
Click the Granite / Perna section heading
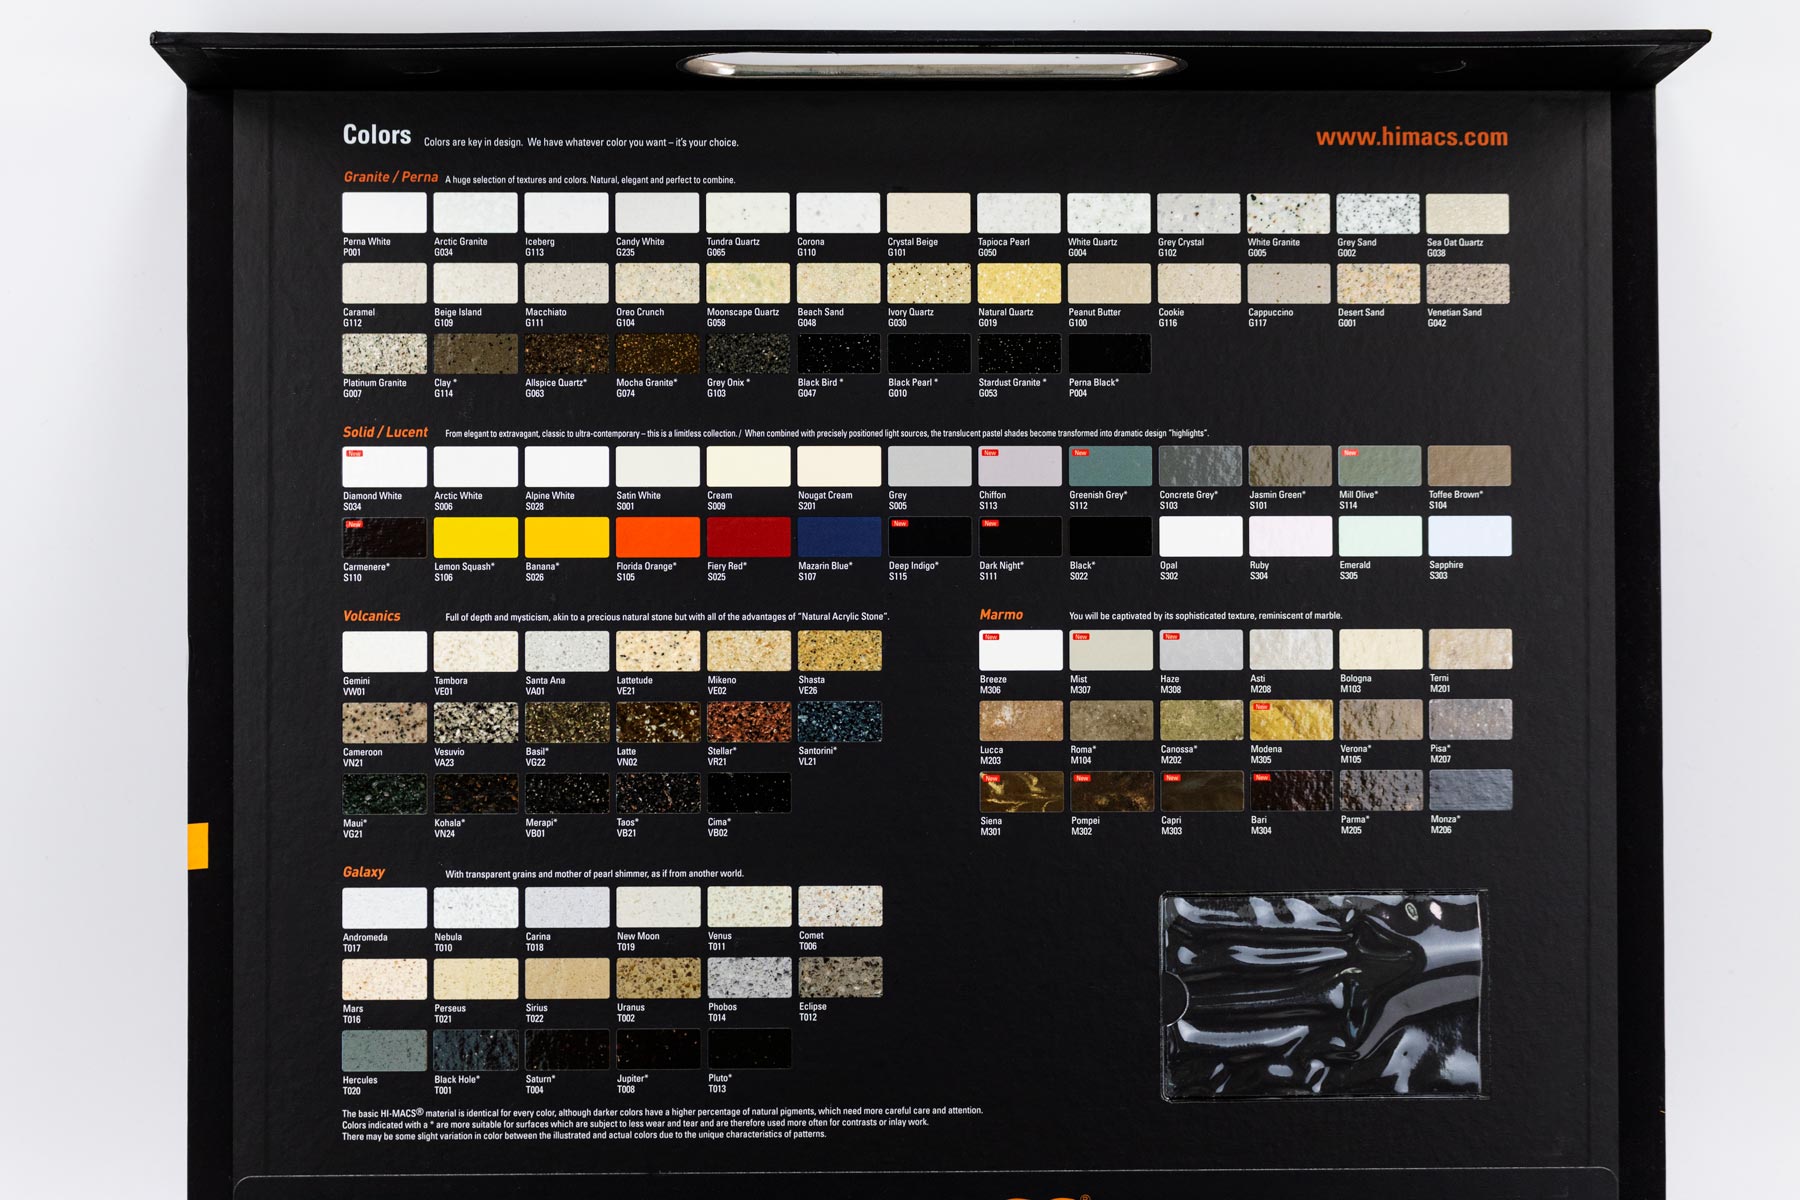point(390,177)
